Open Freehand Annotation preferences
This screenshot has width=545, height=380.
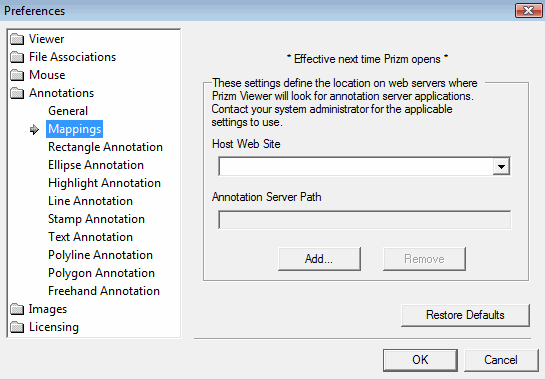[x=104, y=291]
